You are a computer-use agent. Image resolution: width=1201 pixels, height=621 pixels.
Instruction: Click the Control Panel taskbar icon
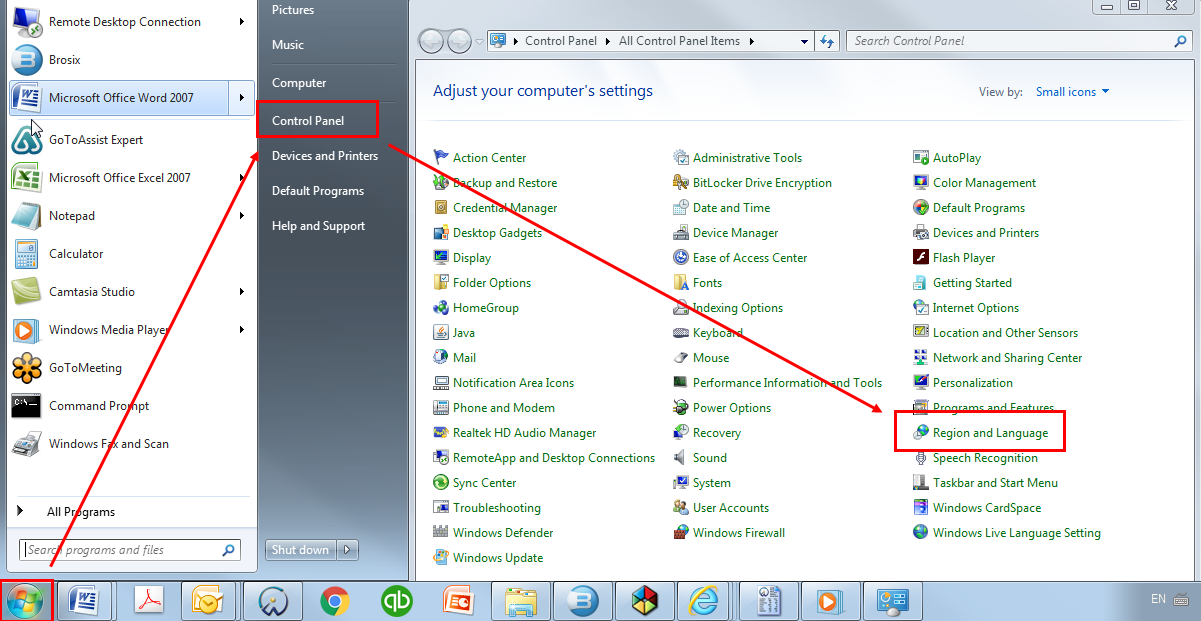point(891,601)
